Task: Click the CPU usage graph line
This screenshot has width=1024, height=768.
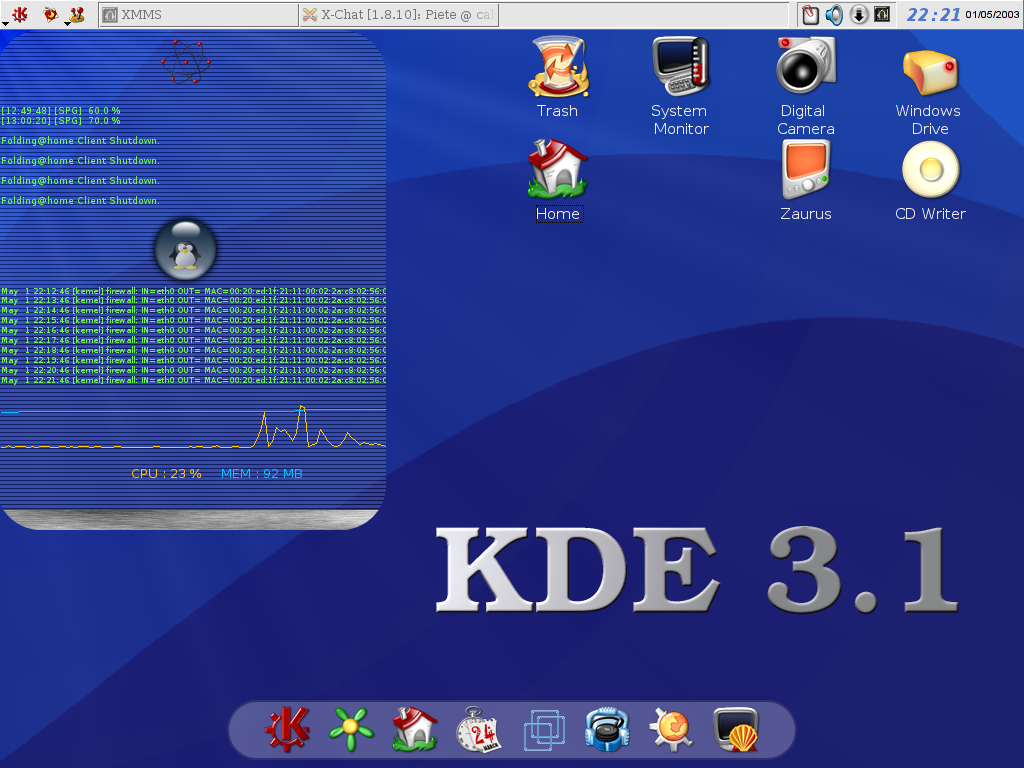Action: 193,428
